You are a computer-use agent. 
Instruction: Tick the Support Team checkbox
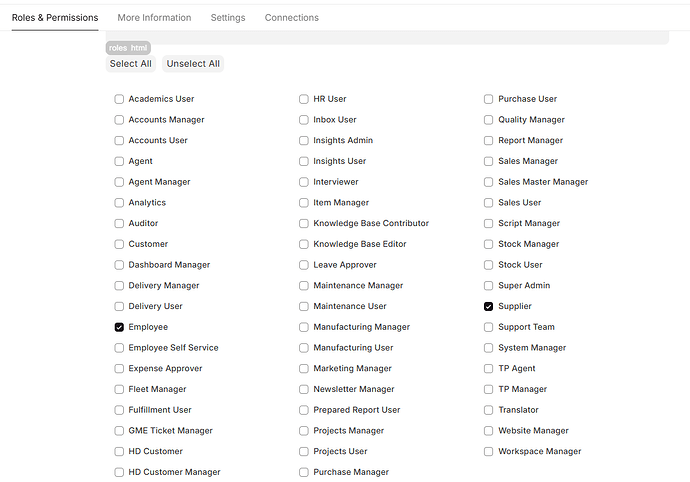tap(488, 327)
